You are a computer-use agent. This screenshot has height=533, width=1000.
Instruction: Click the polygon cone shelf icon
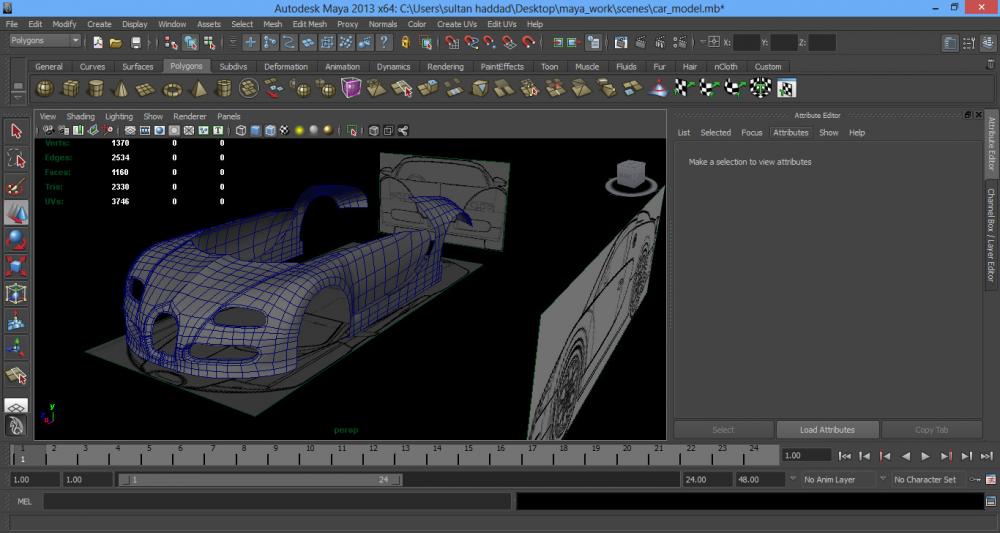click(121, 89)
